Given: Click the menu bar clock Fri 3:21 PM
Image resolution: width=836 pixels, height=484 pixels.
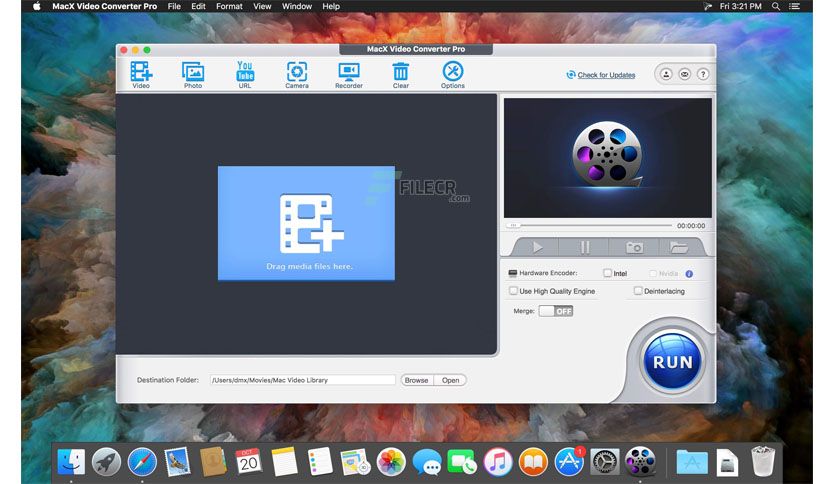Looking at the screenshot, I should 741,6.
